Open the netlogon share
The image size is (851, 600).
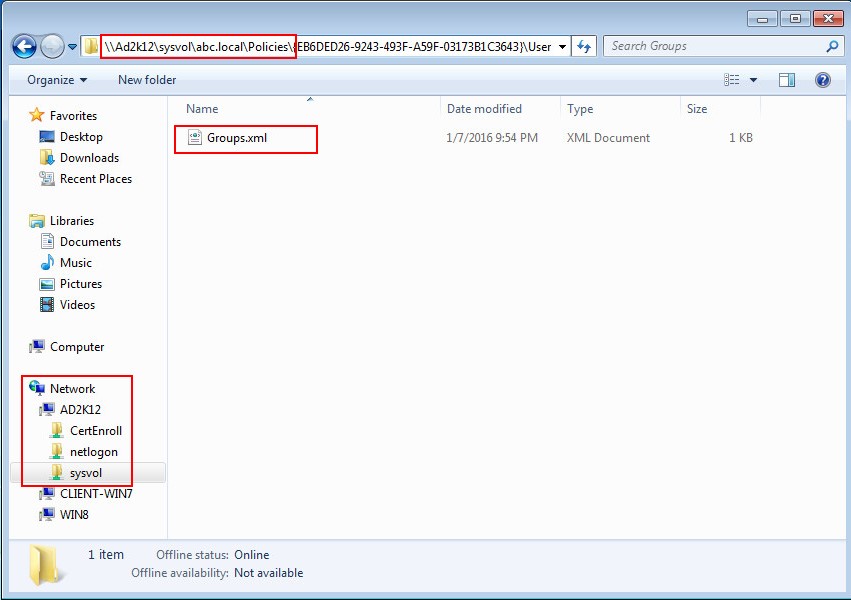click(x=94, y=452)
